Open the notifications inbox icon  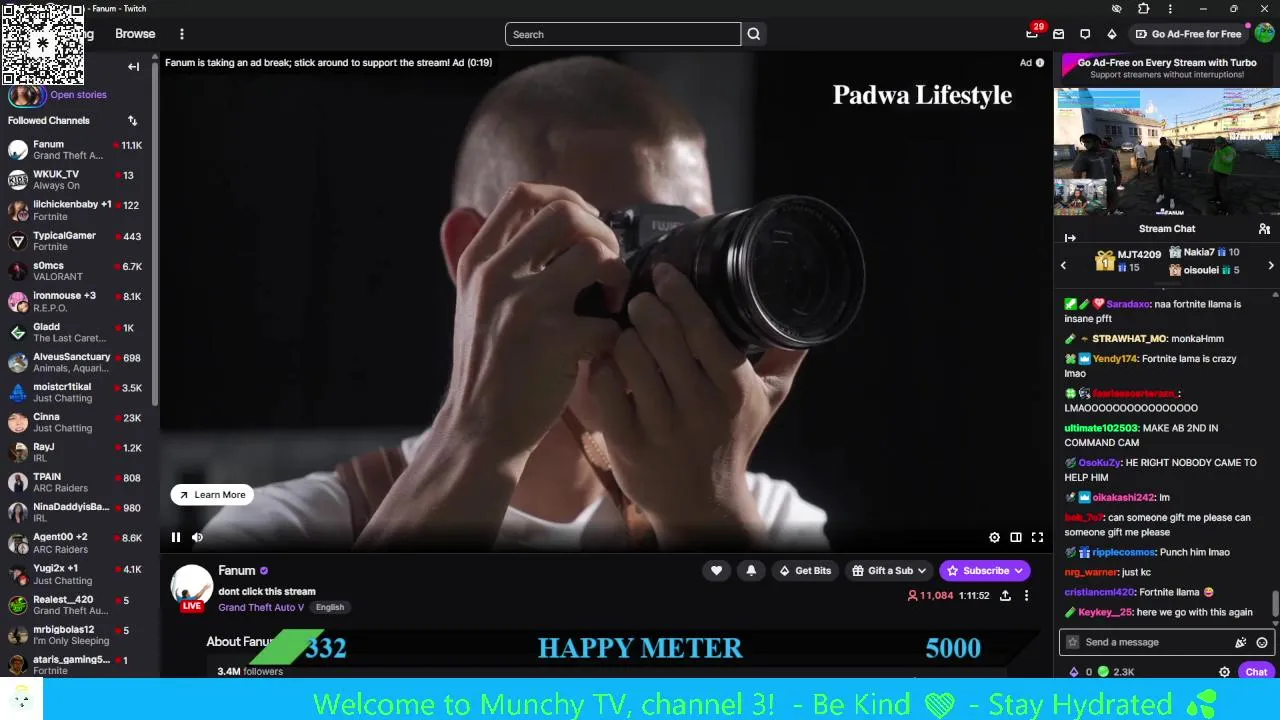pyautogui.click(x=1059, y=34)
